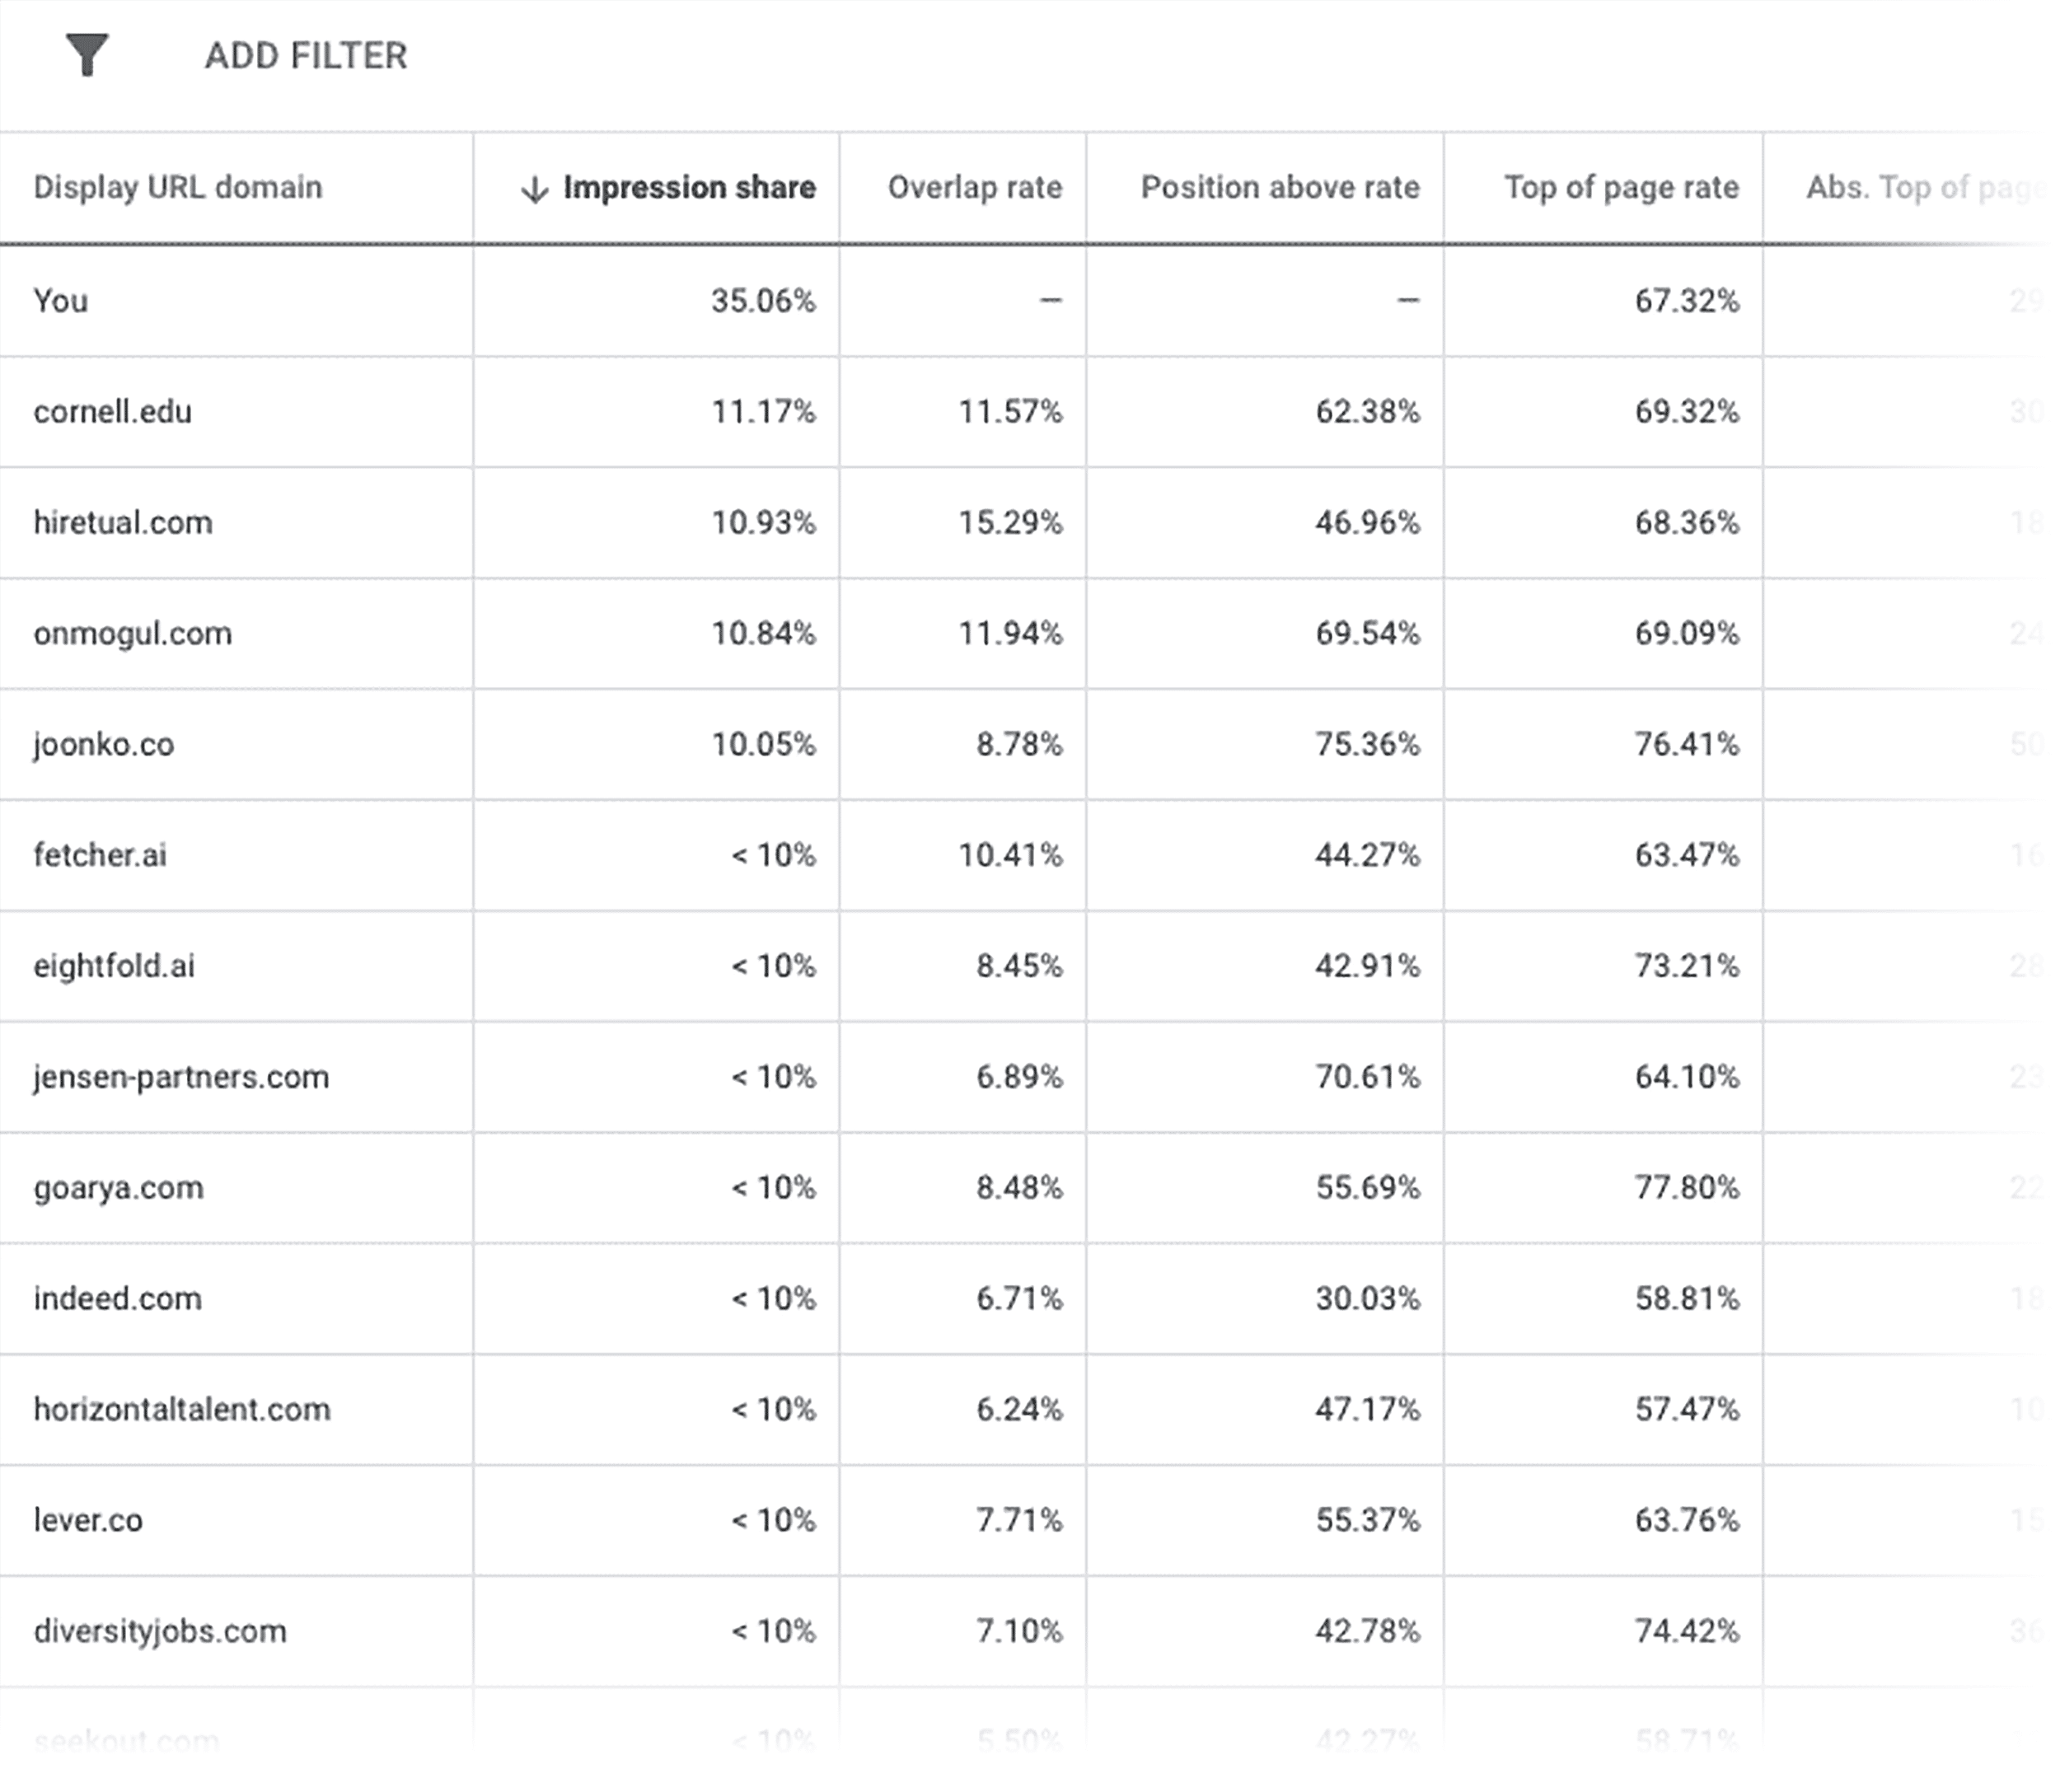Select the fetcher.ai domain entry
Image resolution: width=2060 pixels, height=1792 pixels.
[98, 855]
